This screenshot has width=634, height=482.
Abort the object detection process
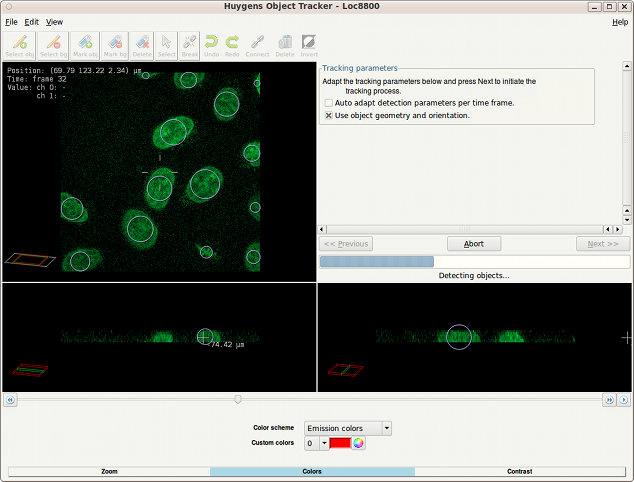coord(474,244)
